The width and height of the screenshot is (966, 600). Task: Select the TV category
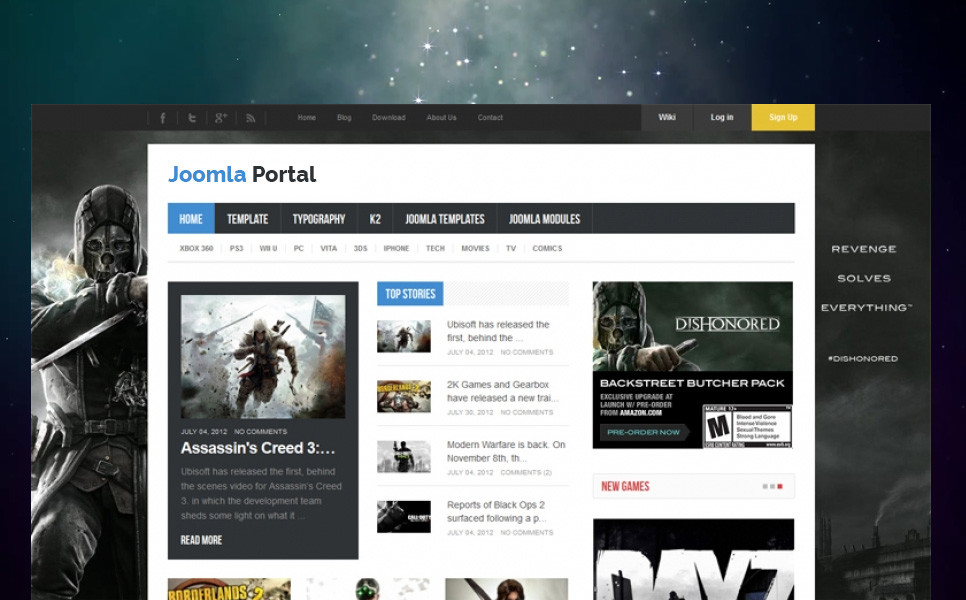(511, 248)
